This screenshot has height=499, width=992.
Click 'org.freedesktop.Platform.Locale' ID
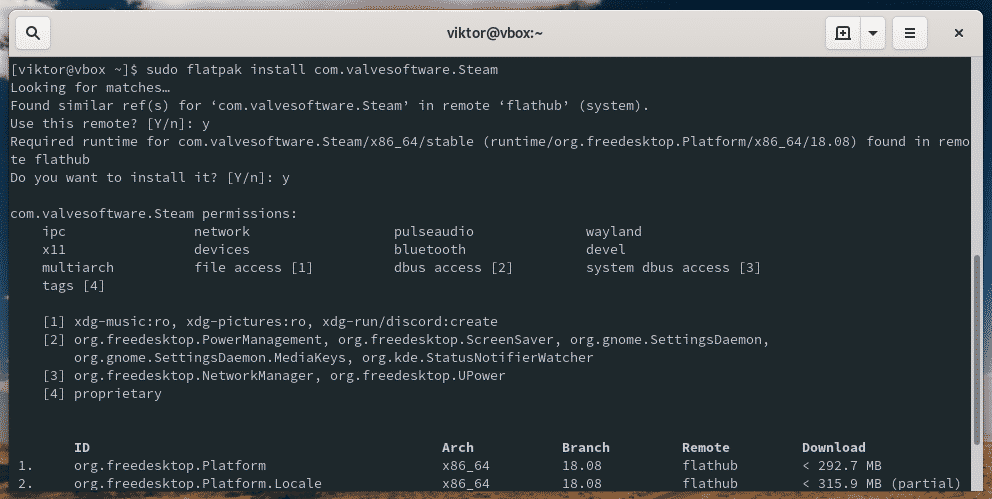(x=198, y=483)
